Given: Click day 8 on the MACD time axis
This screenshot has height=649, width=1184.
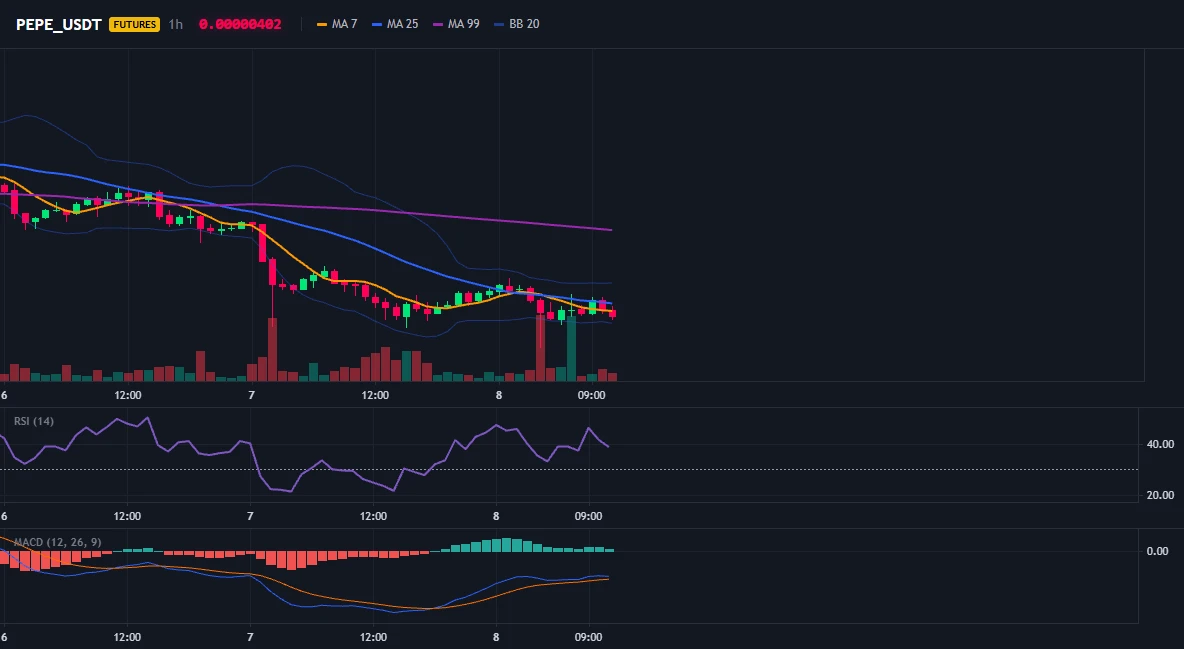Looking at the screenshot, I should (496, 637).
